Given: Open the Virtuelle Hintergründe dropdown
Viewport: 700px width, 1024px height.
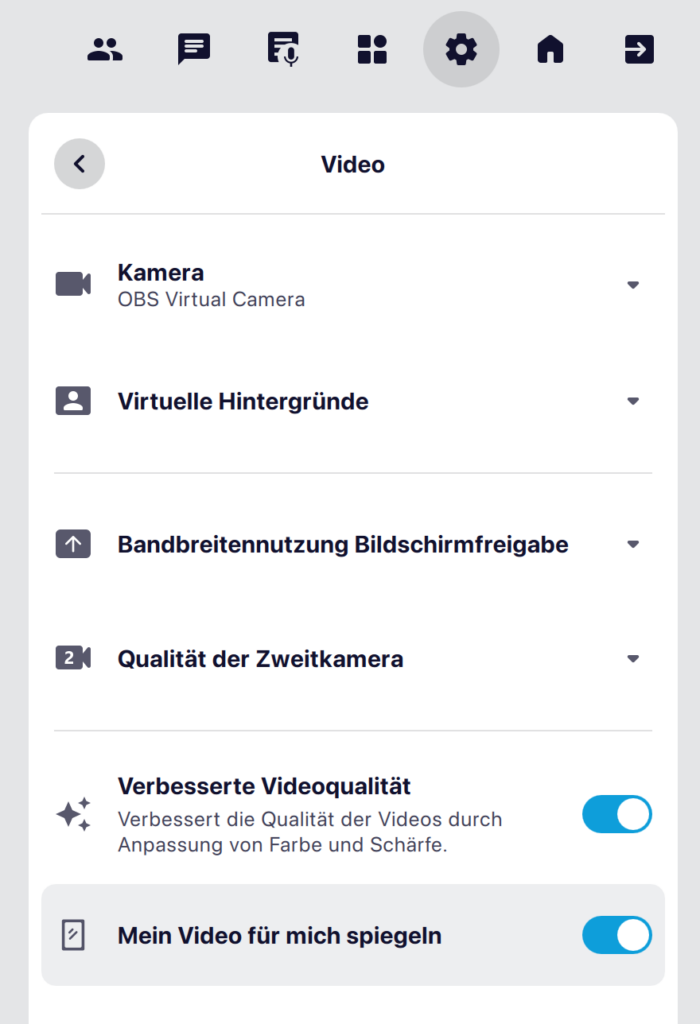Looking at the screenshot, I should point(634,401).
